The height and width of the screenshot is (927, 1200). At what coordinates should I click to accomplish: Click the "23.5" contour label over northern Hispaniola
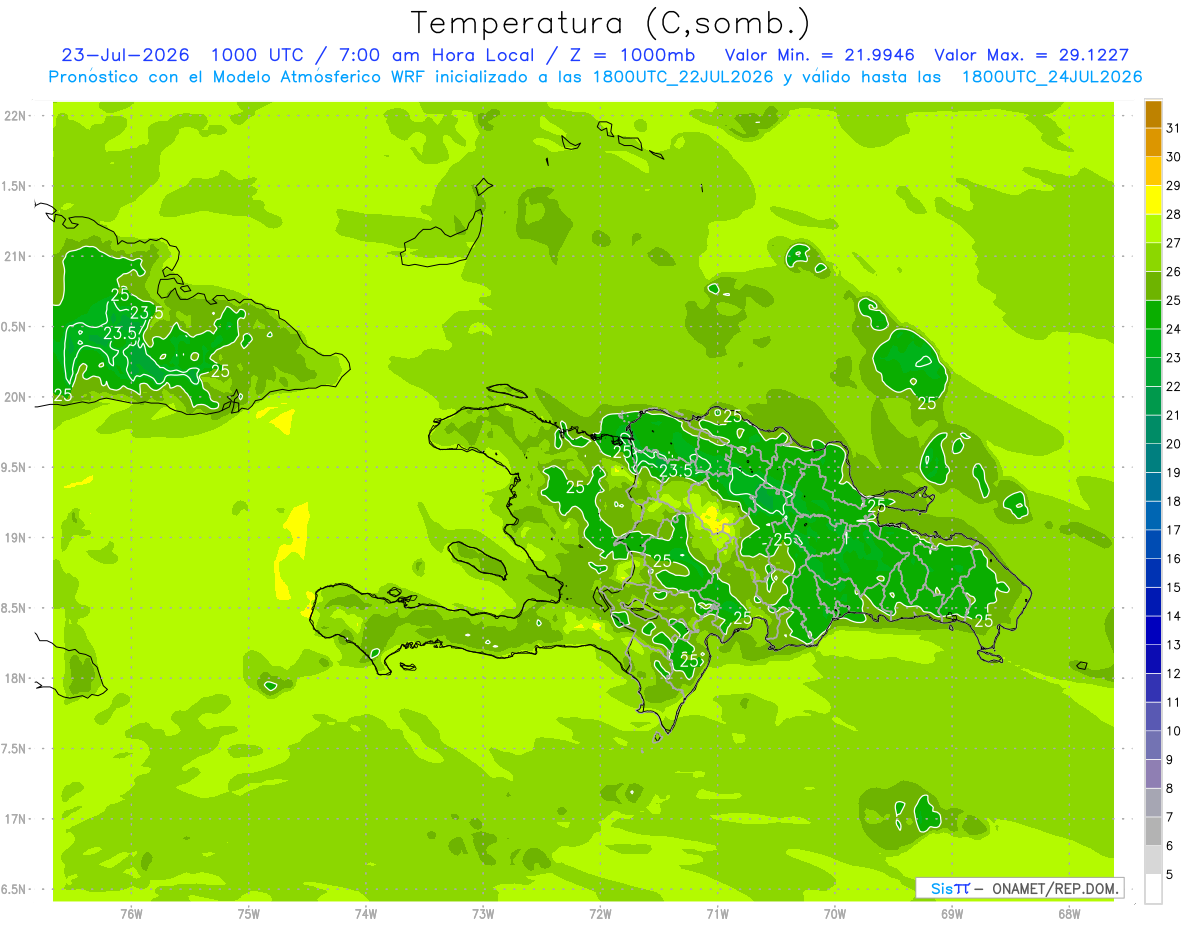(x=676, y=471)
